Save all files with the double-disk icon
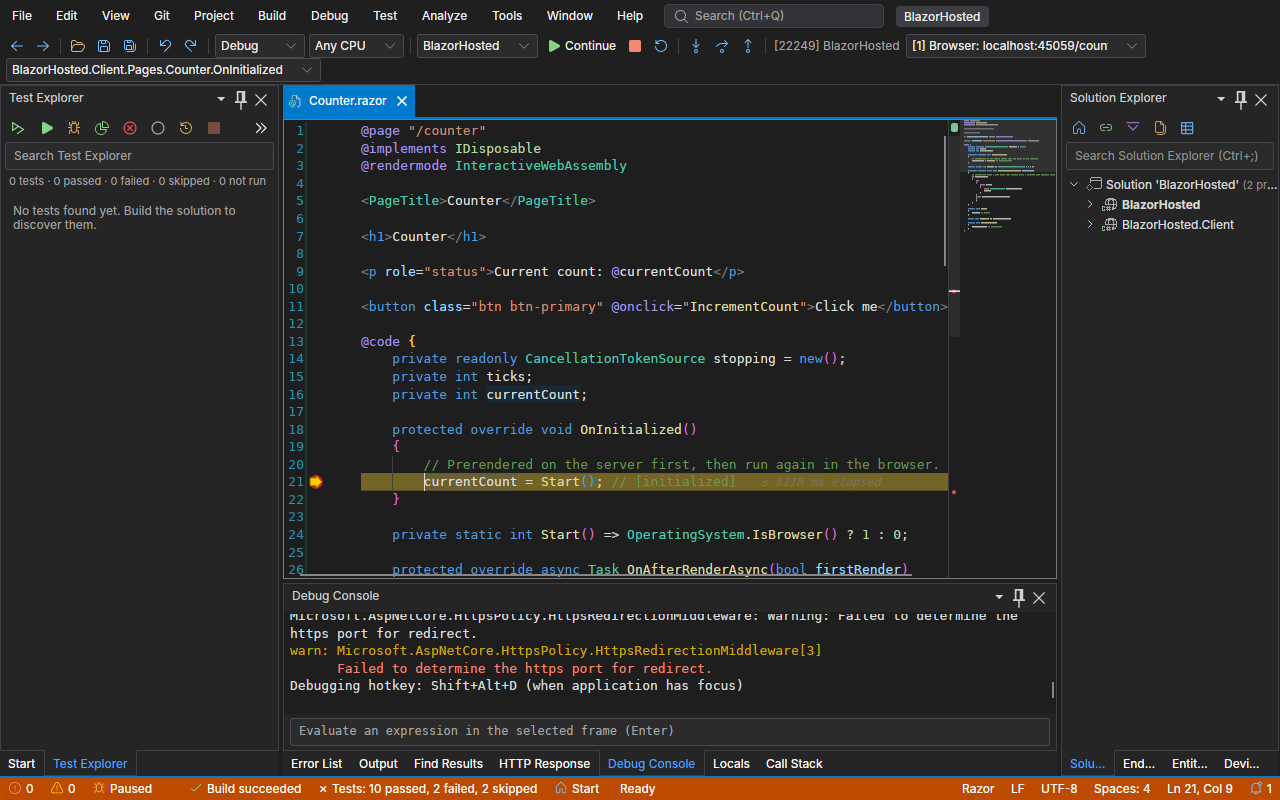Viewport: 1280px width, 800px height. [130, 46]
